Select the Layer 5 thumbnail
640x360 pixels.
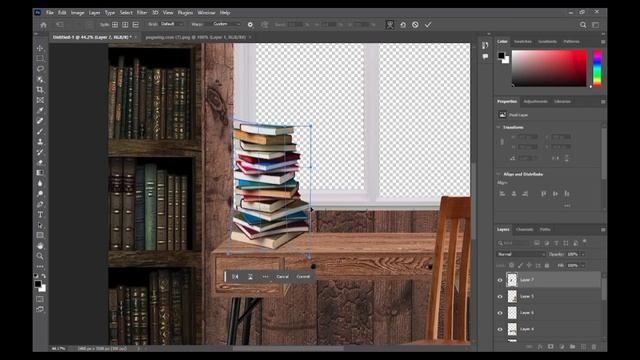(x=512, y=296)
